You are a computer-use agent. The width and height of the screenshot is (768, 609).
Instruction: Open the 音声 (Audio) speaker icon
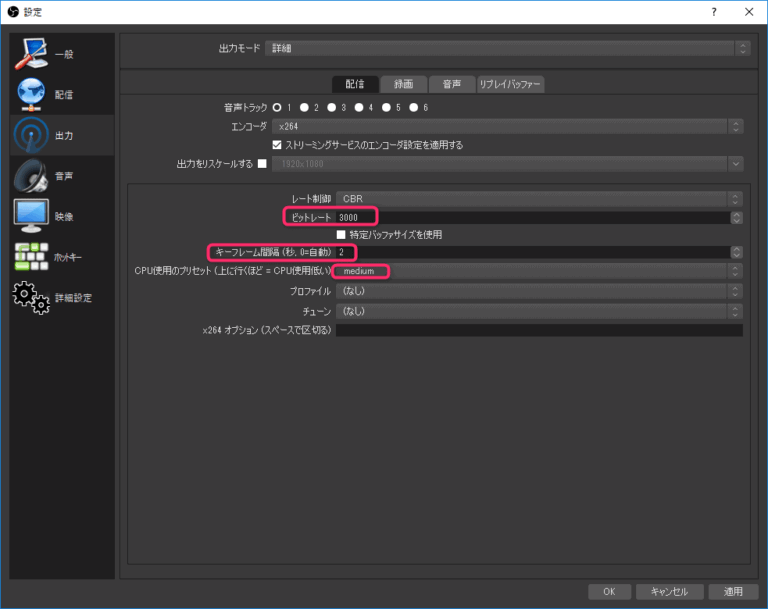click(30, 176)
